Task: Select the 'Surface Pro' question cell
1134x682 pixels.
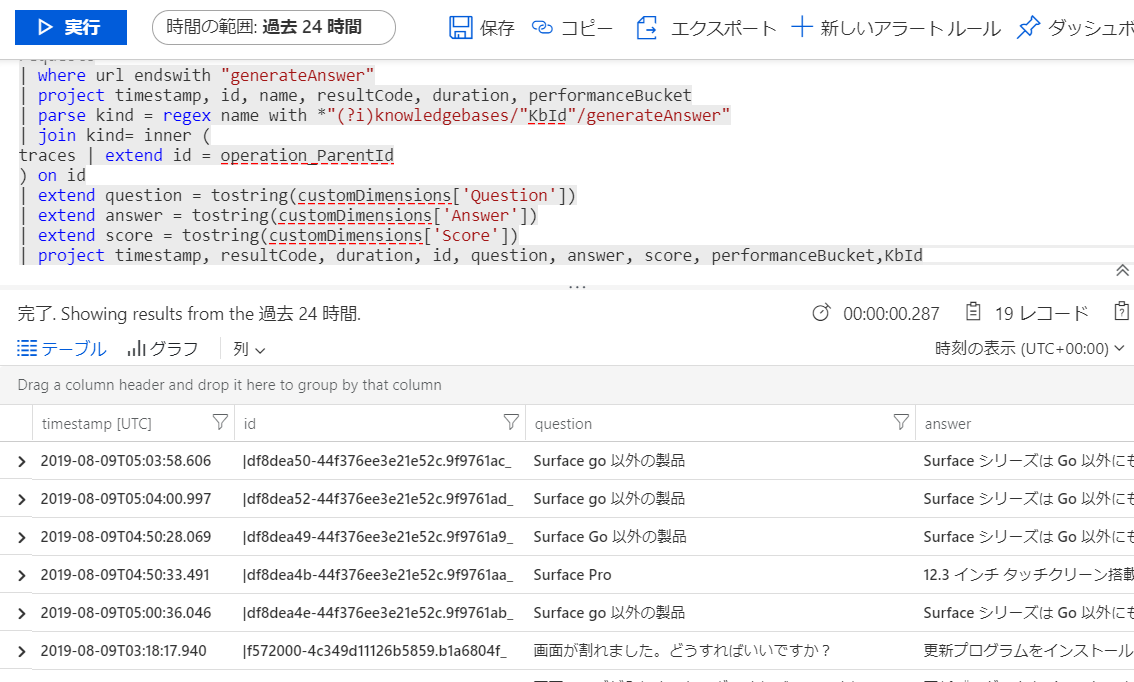Action: [x=572, y=575]
